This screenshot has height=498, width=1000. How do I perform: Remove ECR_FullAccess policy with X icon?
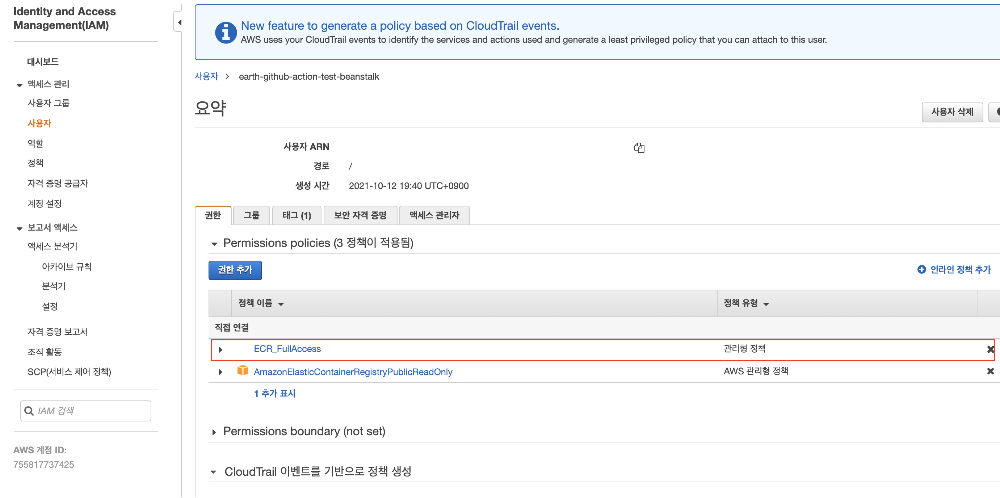990,349
